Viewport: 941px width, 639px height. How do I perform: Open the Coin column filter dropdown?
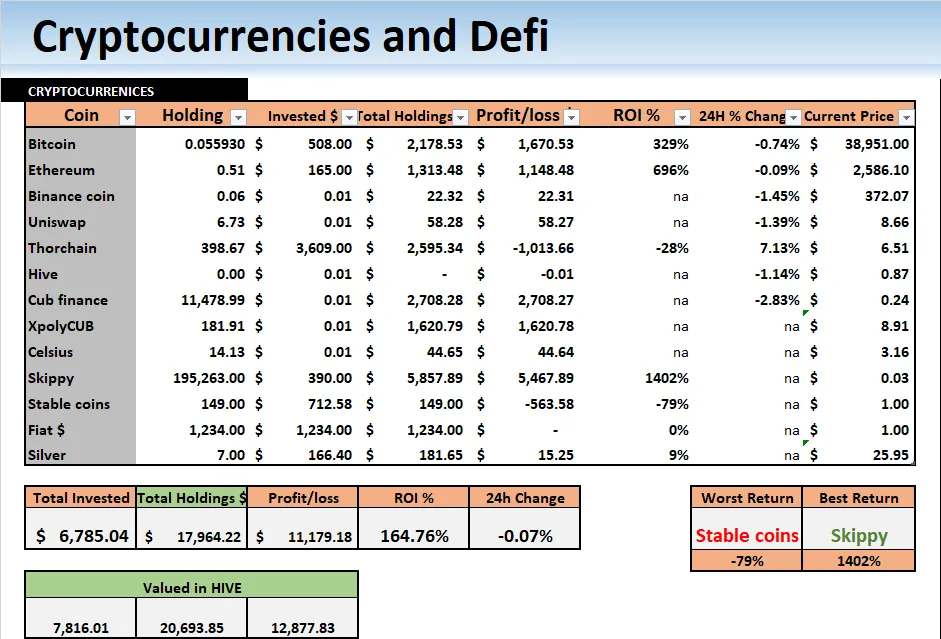(x=127, y=118)
